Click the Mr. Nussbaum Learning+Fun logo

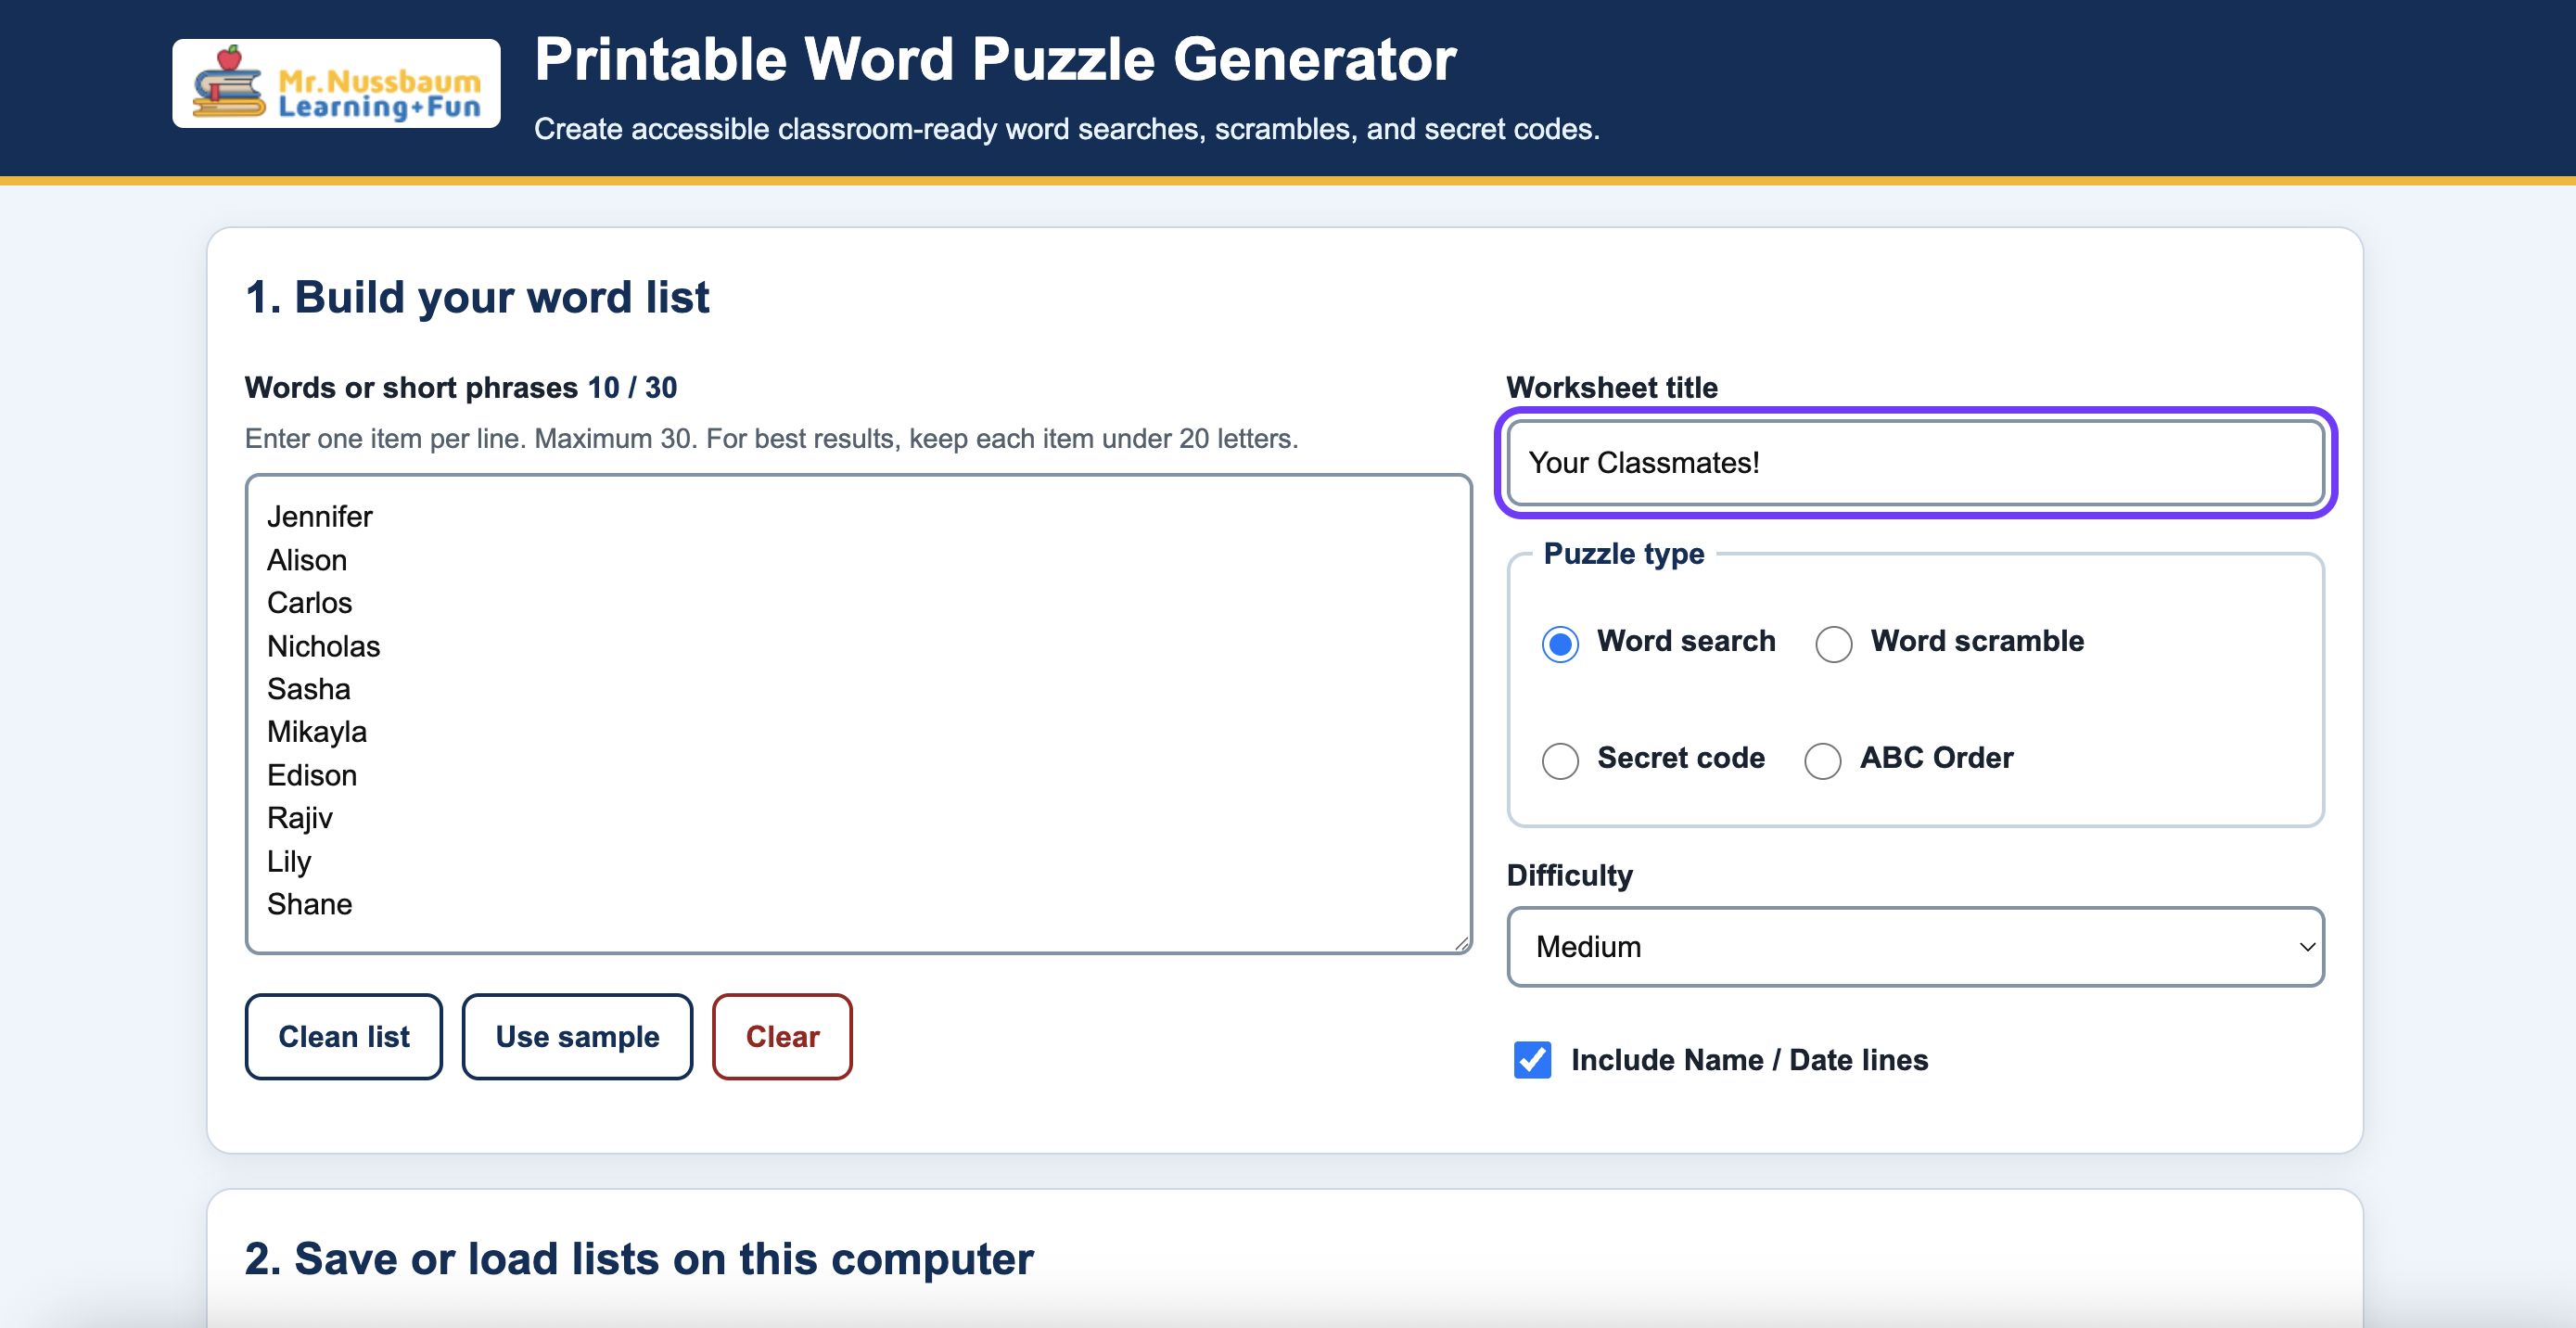tap(336, 84)
